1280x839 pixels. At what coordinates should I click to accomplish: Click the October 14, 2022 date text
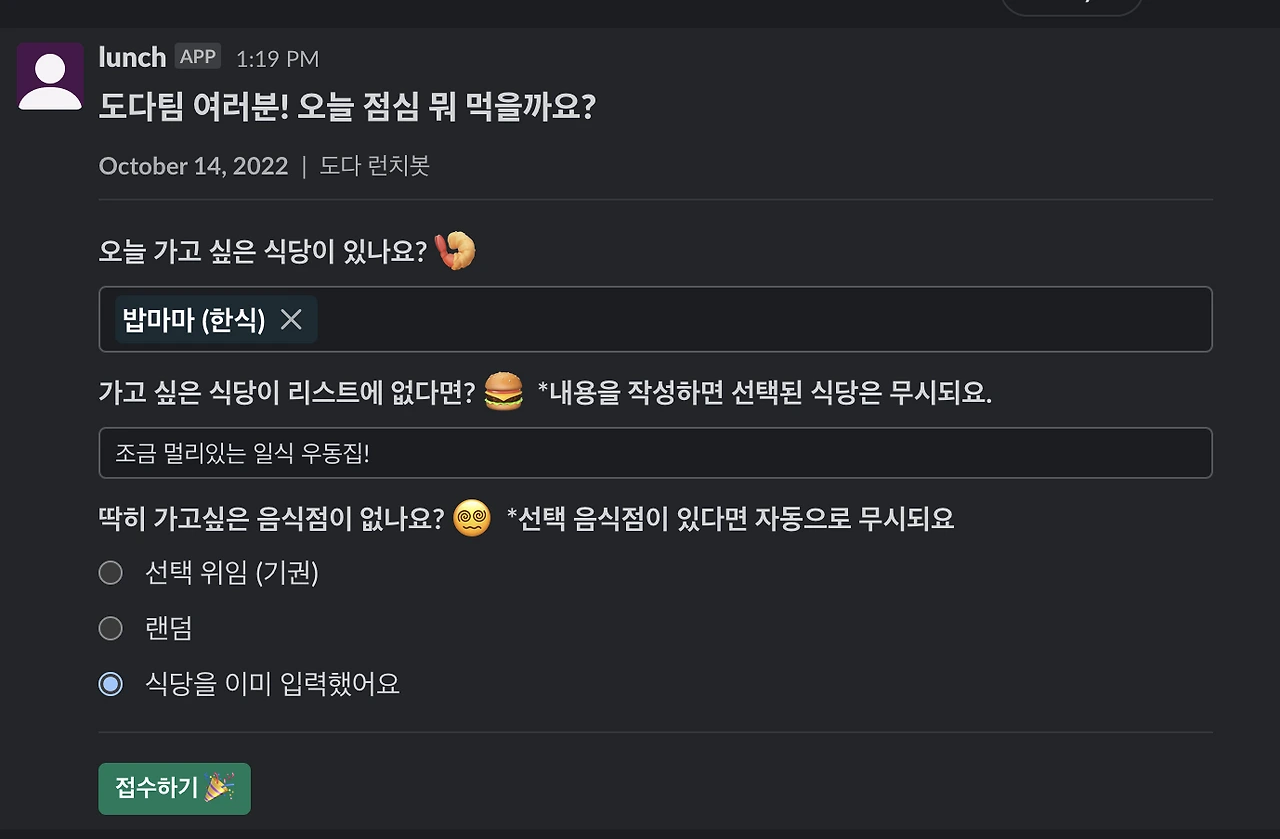193,166
